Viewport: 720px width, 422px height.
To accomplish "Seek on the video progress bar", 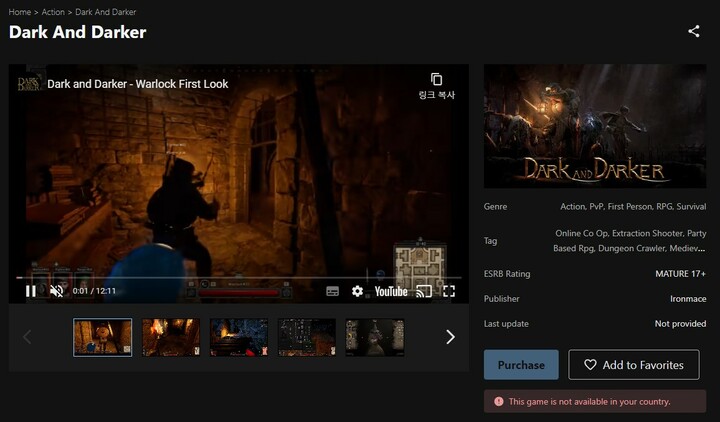I will (x=239, y=277).
